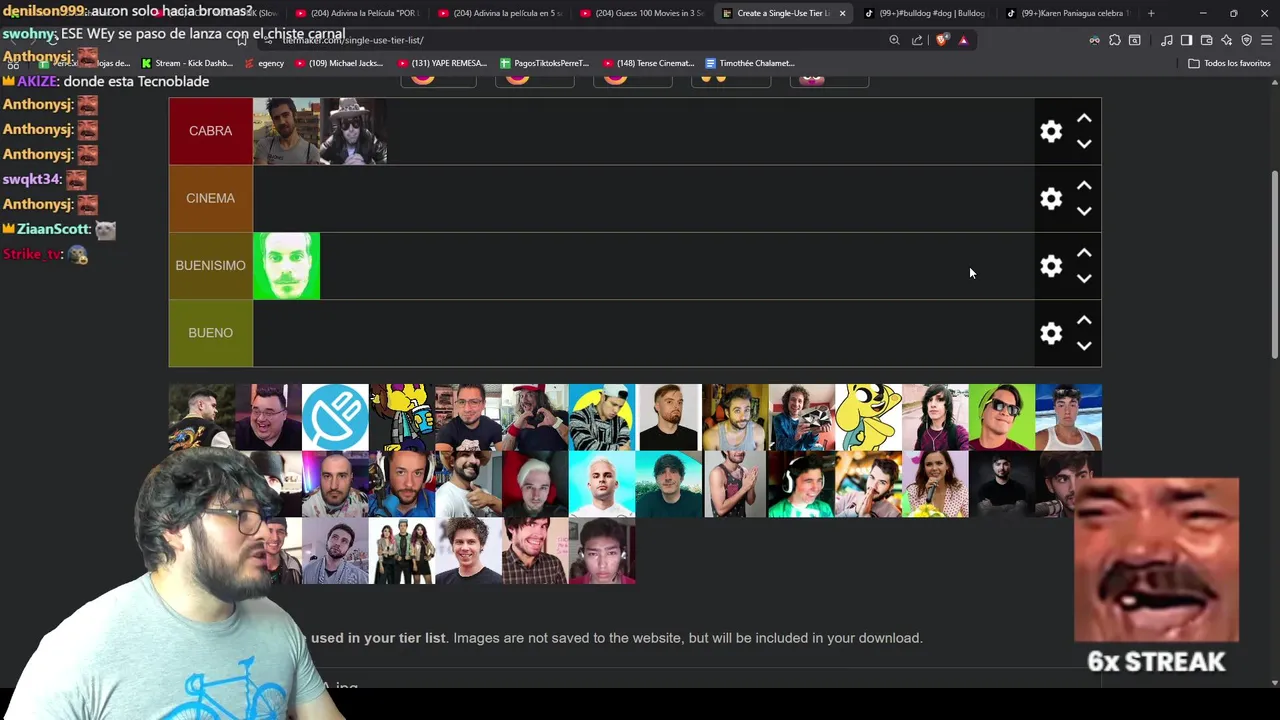Select green-tinted face in BUENISIMO tier
The image size is (1280, 720).
tap(287, 266)
